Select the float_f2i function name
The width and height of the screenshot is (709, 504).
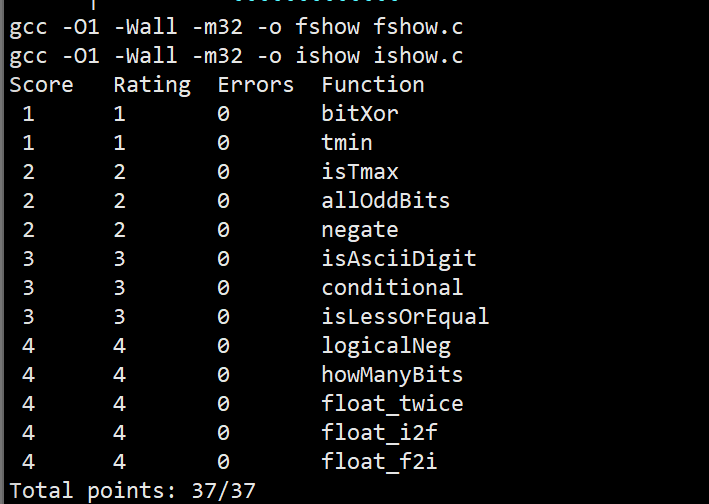point(379,462)
